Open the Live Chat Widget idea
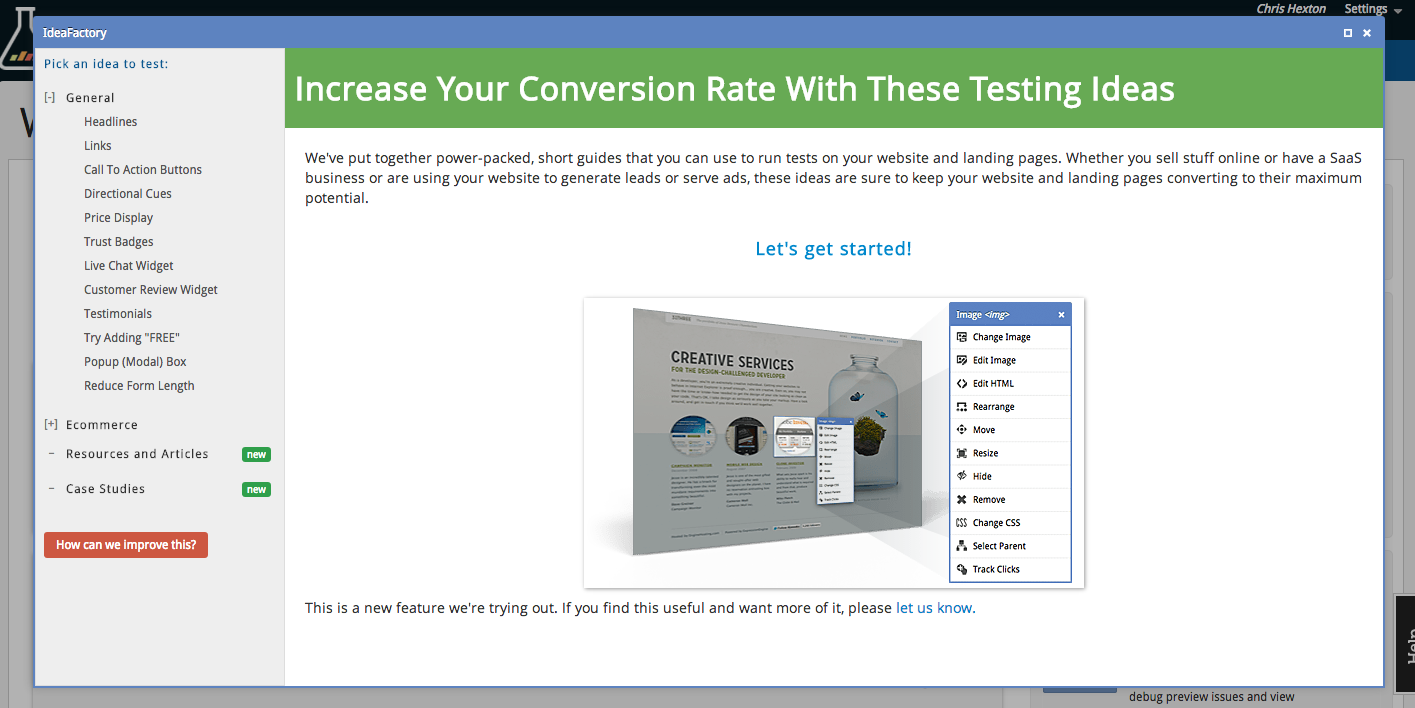The image size is (1415, 708). point(128,266)
